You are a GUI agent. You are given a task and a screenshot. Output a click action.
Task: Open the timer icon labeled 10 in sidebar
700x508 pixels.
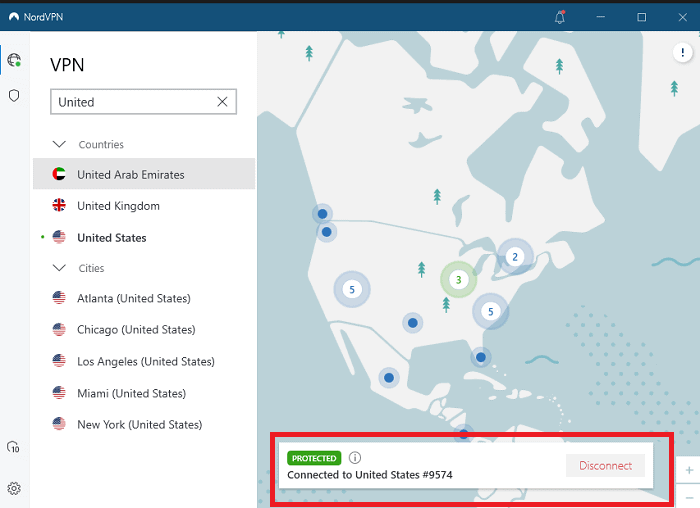(14, 447)
